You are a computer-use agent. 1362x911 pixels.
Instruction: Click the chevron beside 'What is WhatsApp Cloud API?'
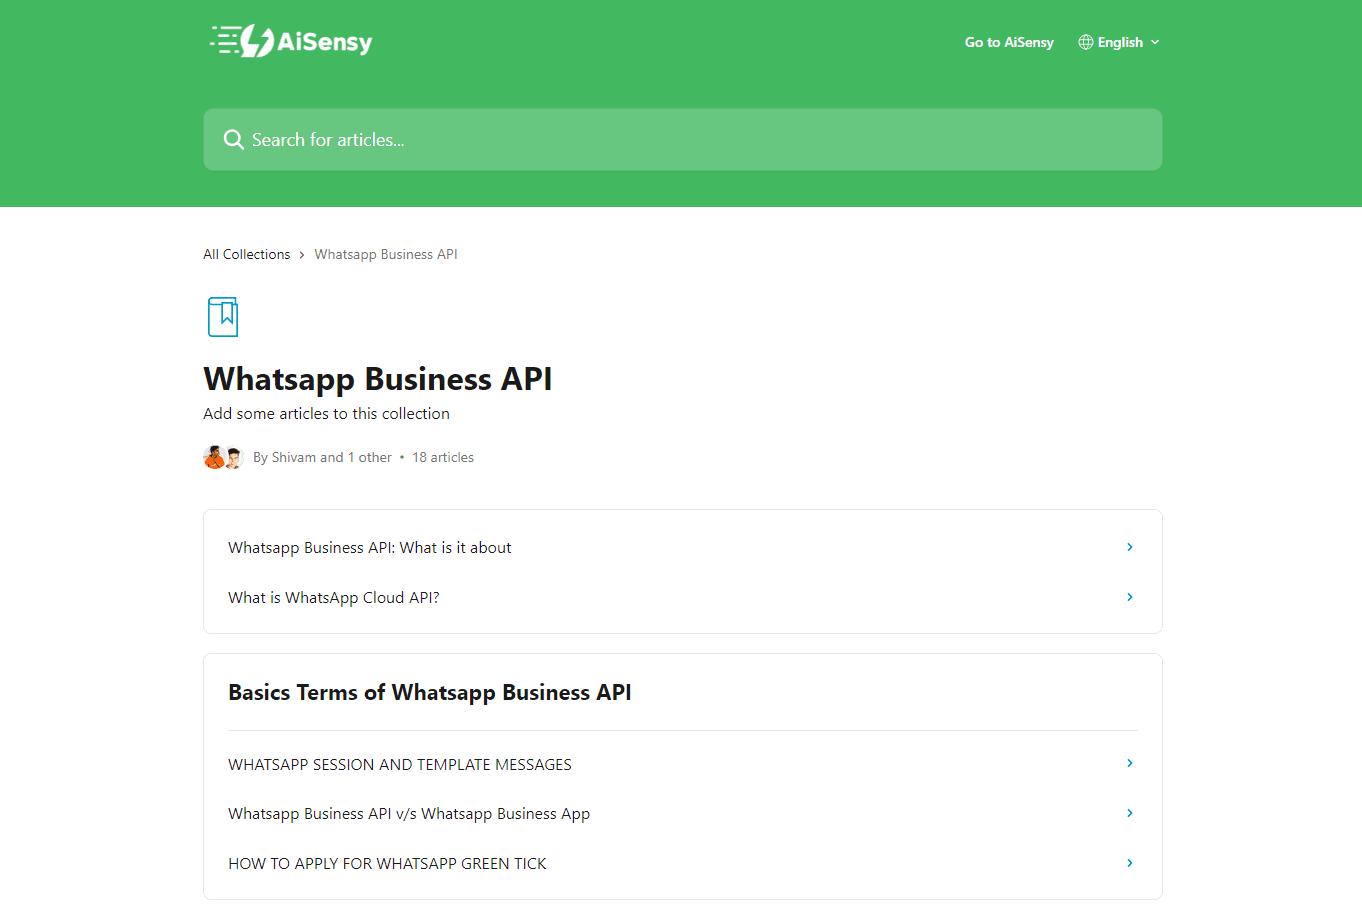[x=1129, y=597]
